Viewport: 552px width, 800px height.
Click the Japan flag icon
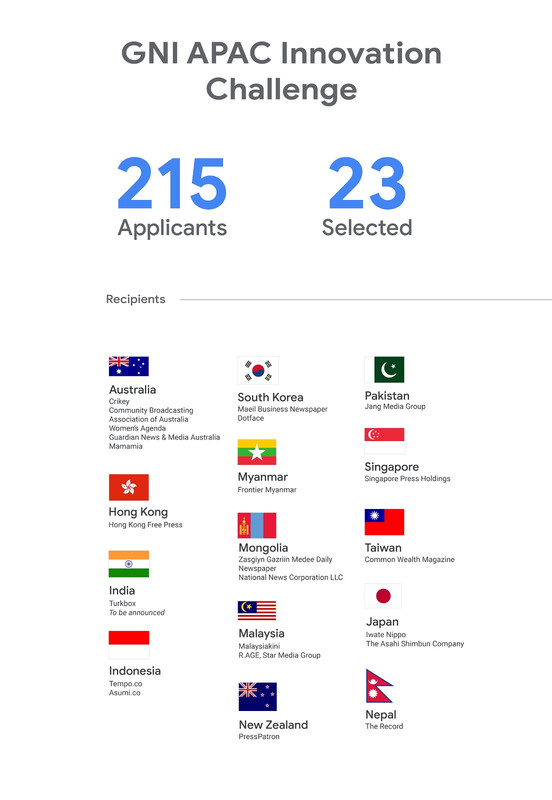[x=383, y=596]
